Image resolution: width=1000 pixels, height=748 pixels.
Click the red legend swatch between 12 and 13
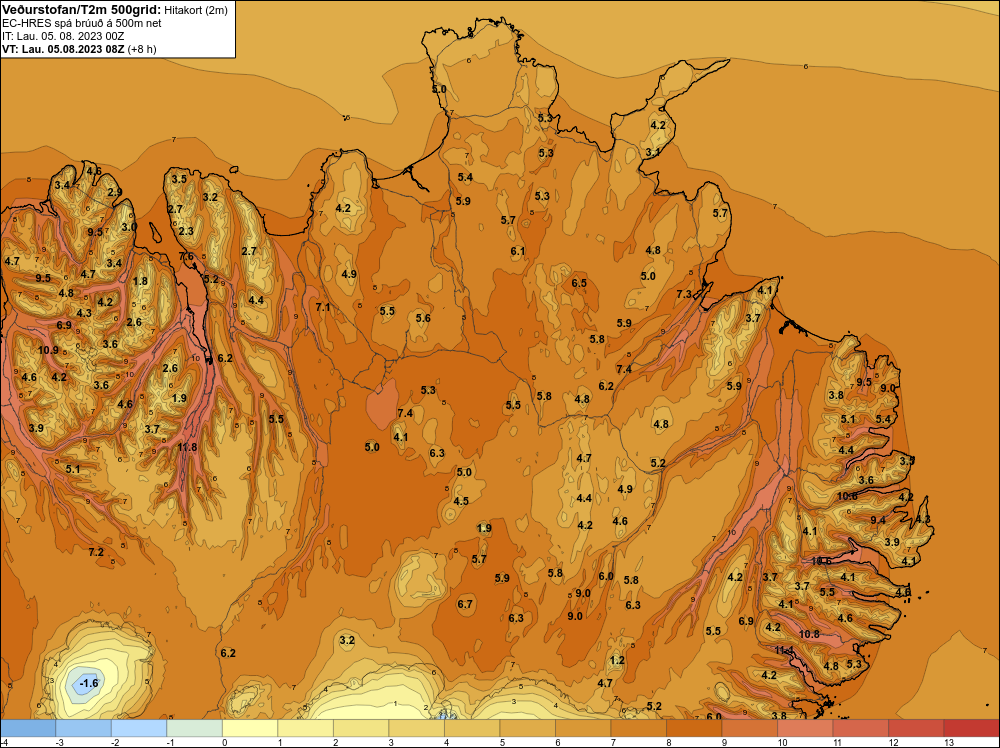pos(916,728)
